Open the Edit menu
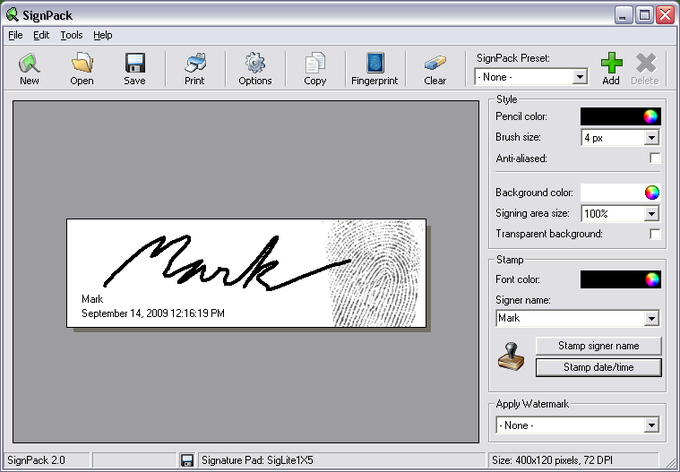 (x=41, y=35)
